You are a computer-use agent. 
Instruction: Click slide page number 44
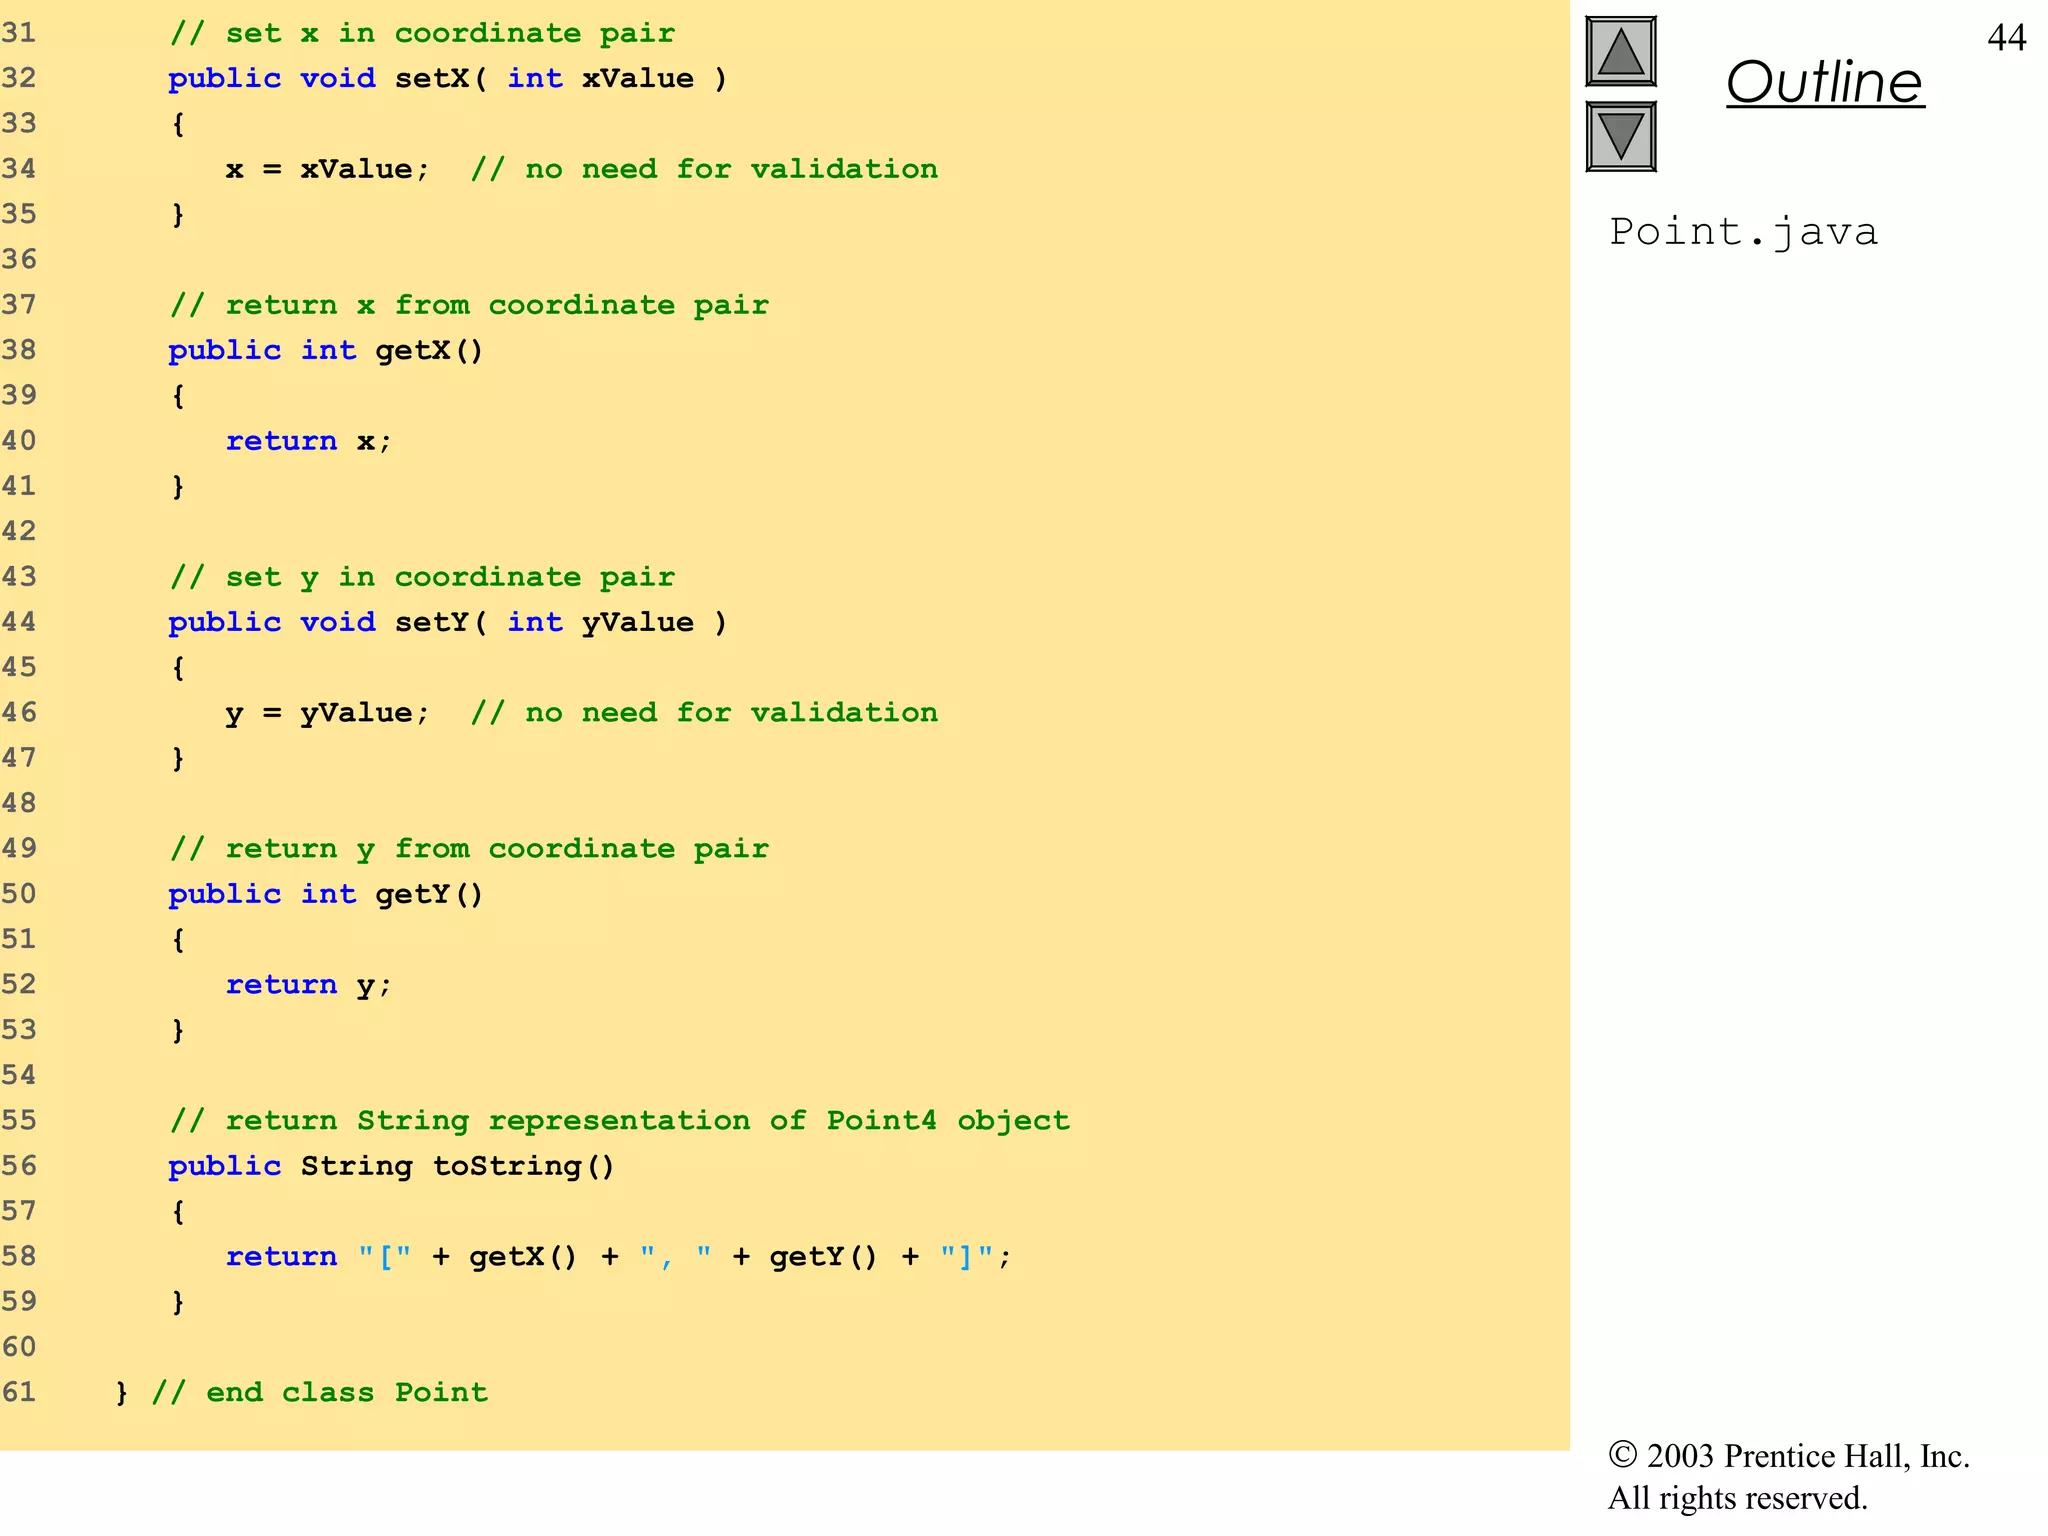(x=2006, y=38)
